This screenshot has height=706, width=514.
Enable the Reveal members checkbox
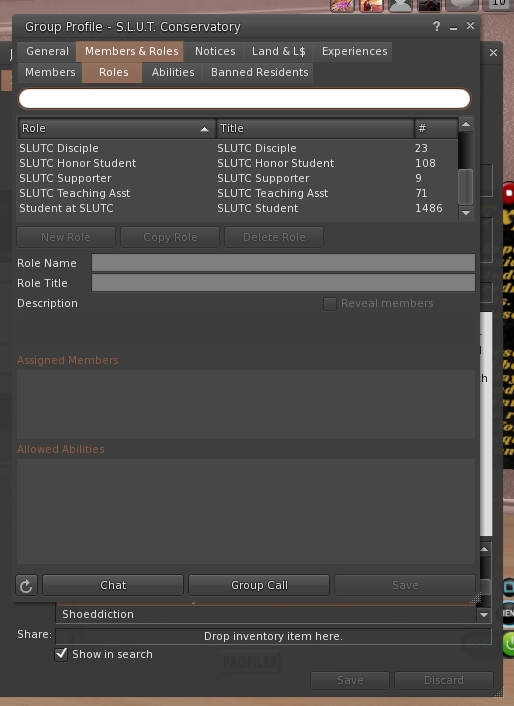pyautogui.click(x=329, y=303)
